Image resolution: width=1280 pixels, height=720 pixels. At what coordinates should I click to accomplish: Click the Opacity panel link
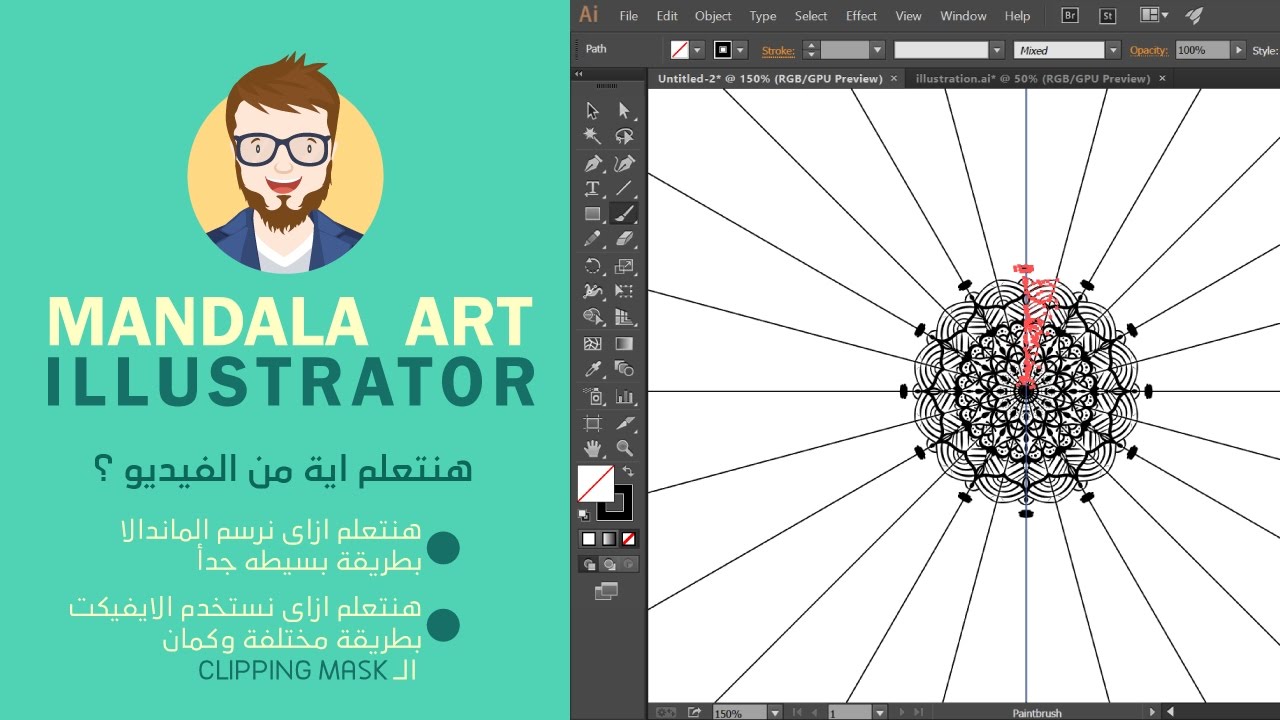(1149, 50)
